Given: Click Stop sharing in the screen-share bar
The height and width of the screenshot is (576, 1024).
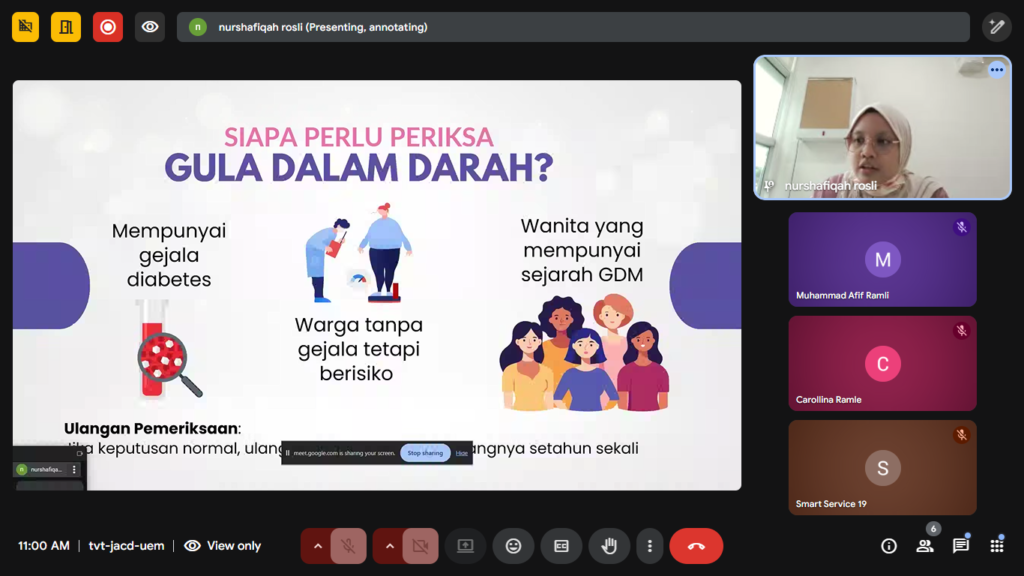Looking at the screenshot, I should pos(425,453).
